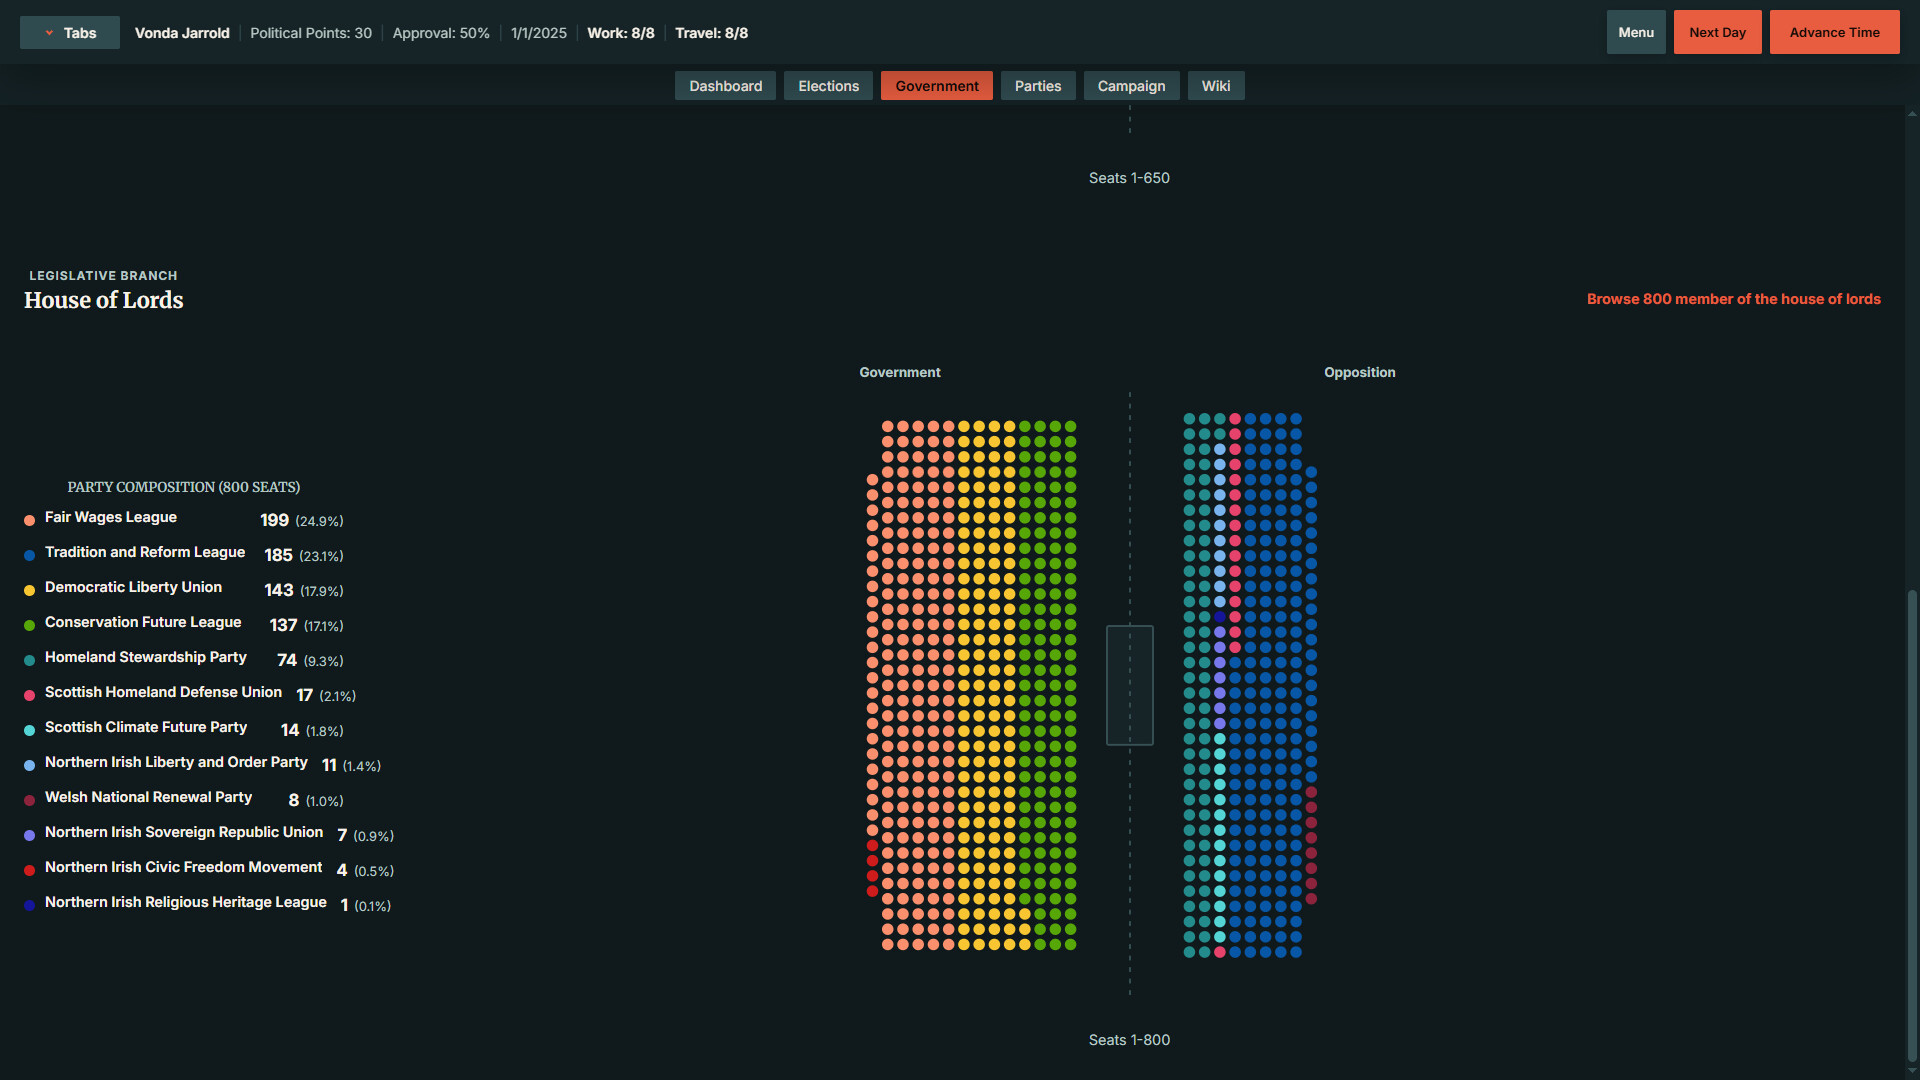Switch to the Elections tab
This screenshot has width=1920, height=1080.
coord(828,86)
